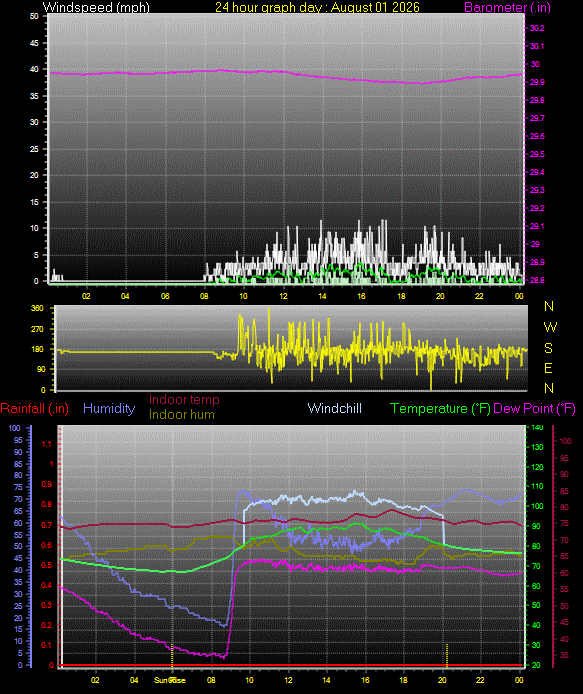Click the 45 value on windspeed axis

click(34, 43)
